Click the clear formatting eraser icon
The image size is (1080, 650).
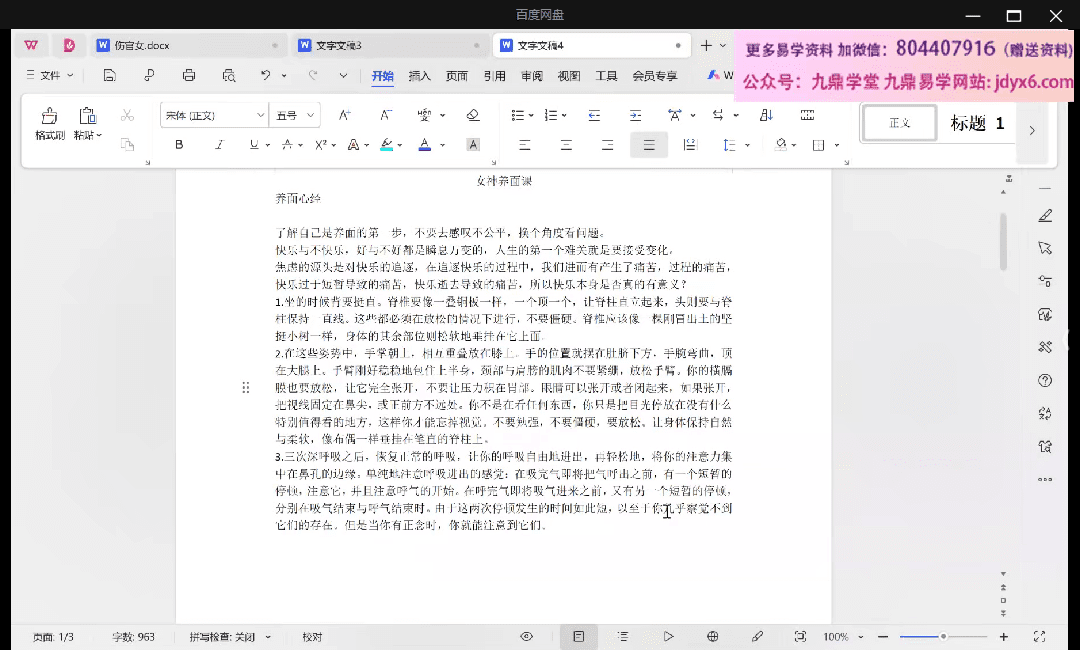click(x=473, y=116)
